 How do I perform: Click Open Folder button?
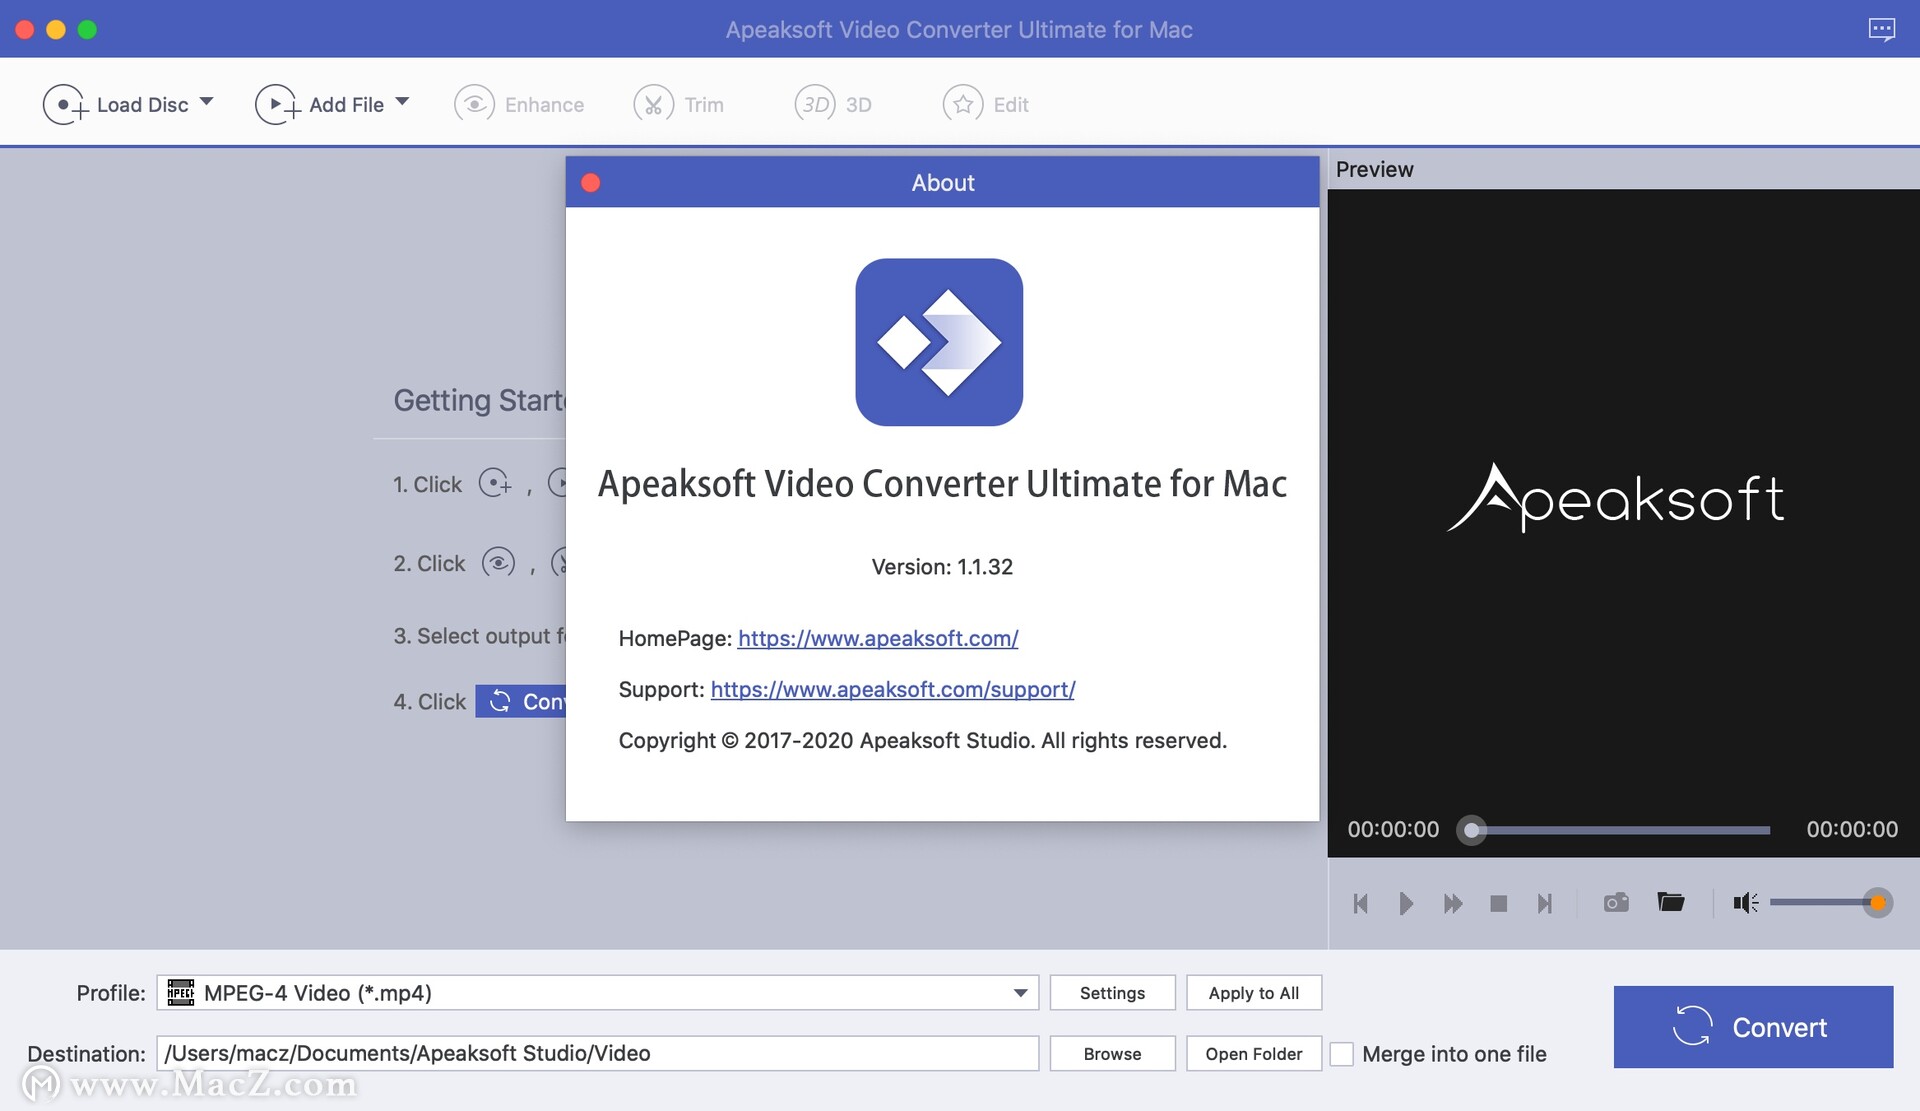click(x=1254, y=1054)
